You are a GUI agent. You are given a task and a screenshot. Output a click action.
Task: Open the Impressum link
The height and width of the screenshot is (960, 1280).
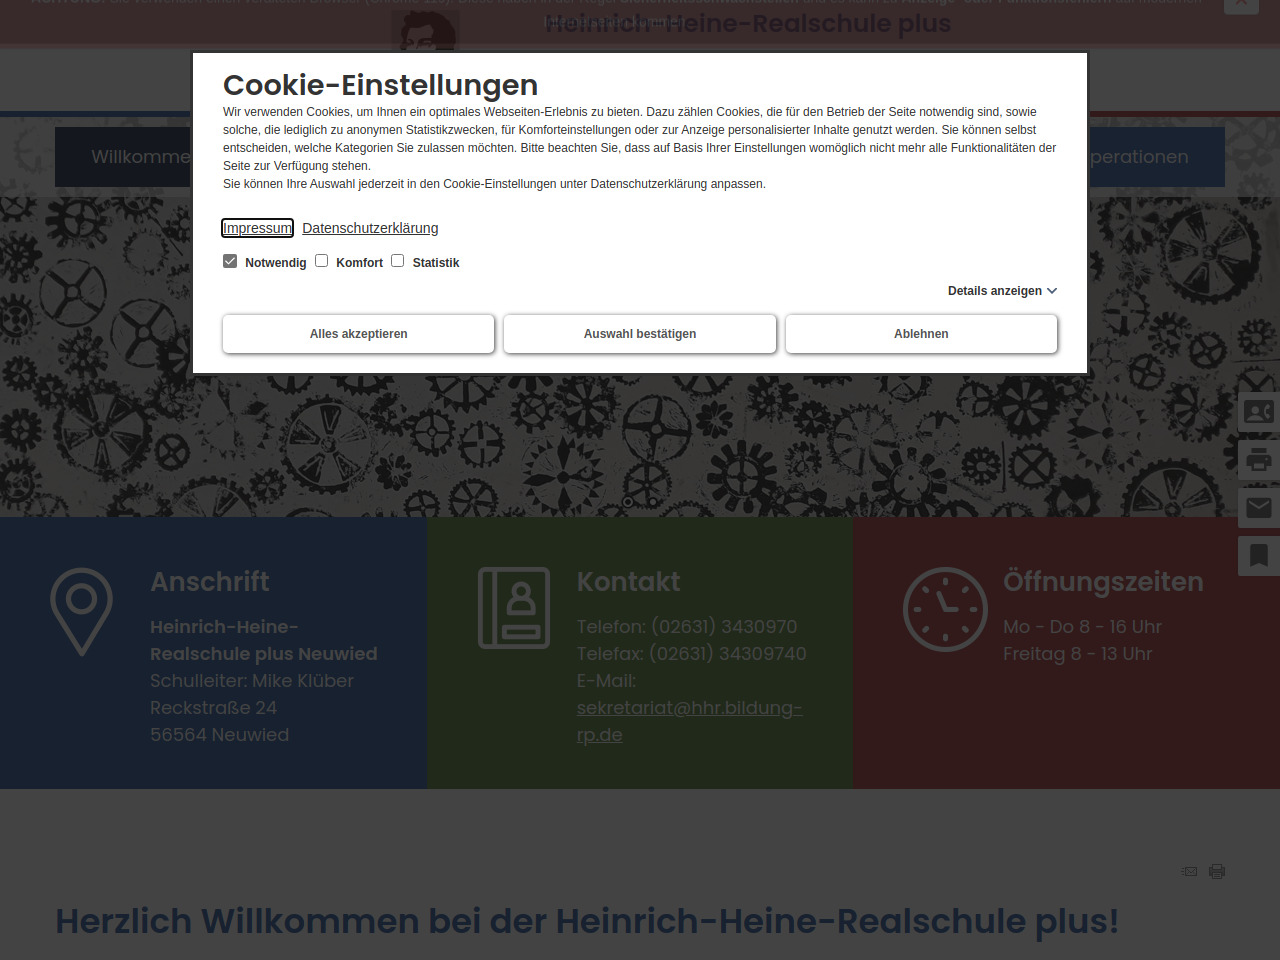pos(257,228)
